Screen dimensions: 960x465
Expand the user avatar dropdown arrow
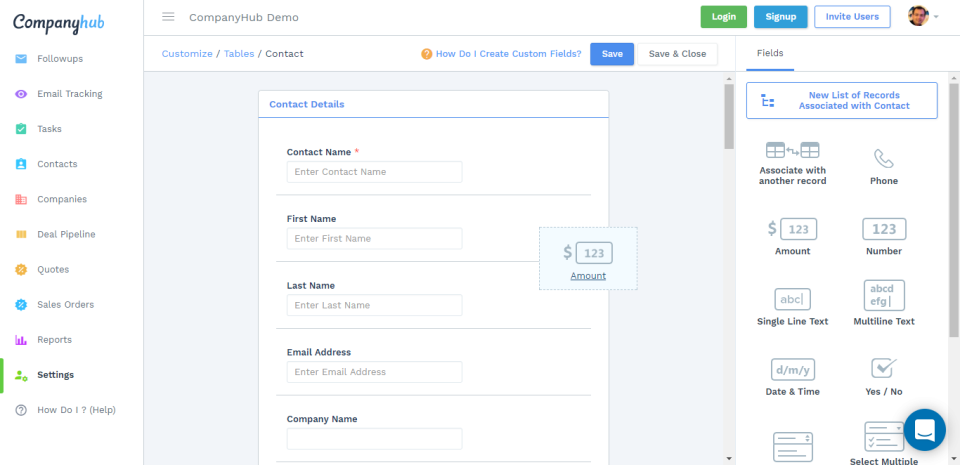(936, 17)
